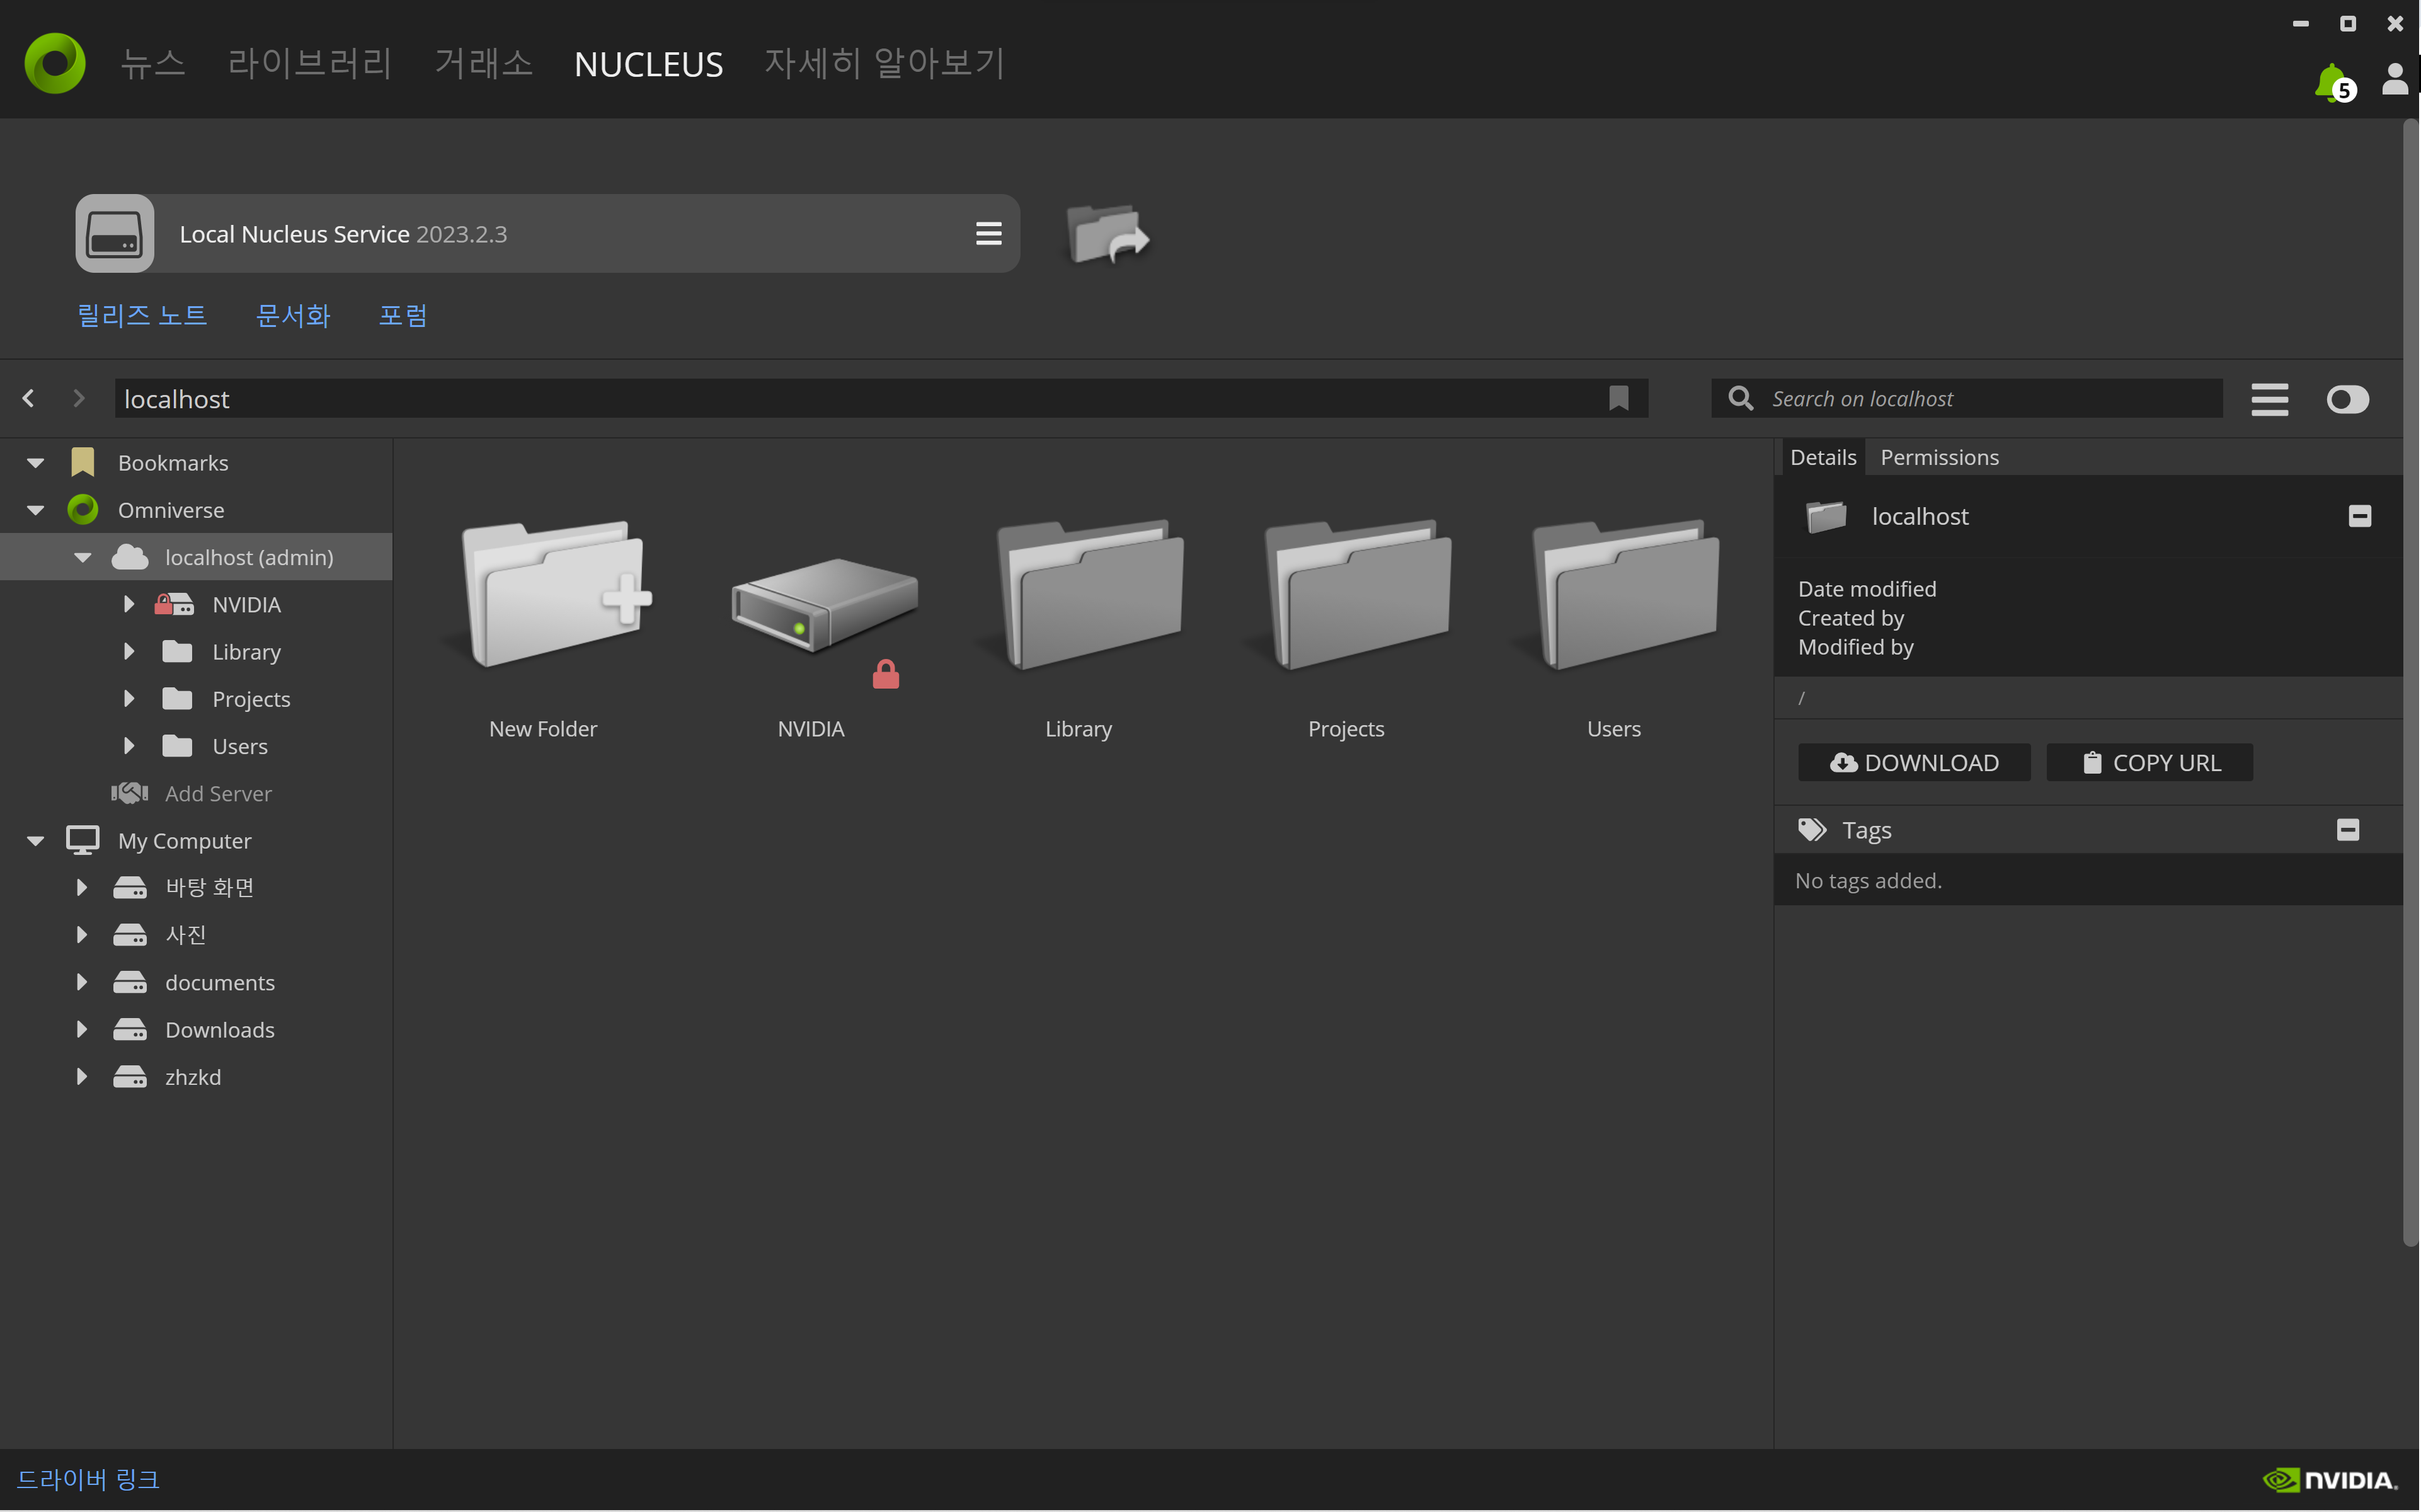Click the search magnifier icon
Viewport: 2421px width, 1512px height.
pos(1740,398)
